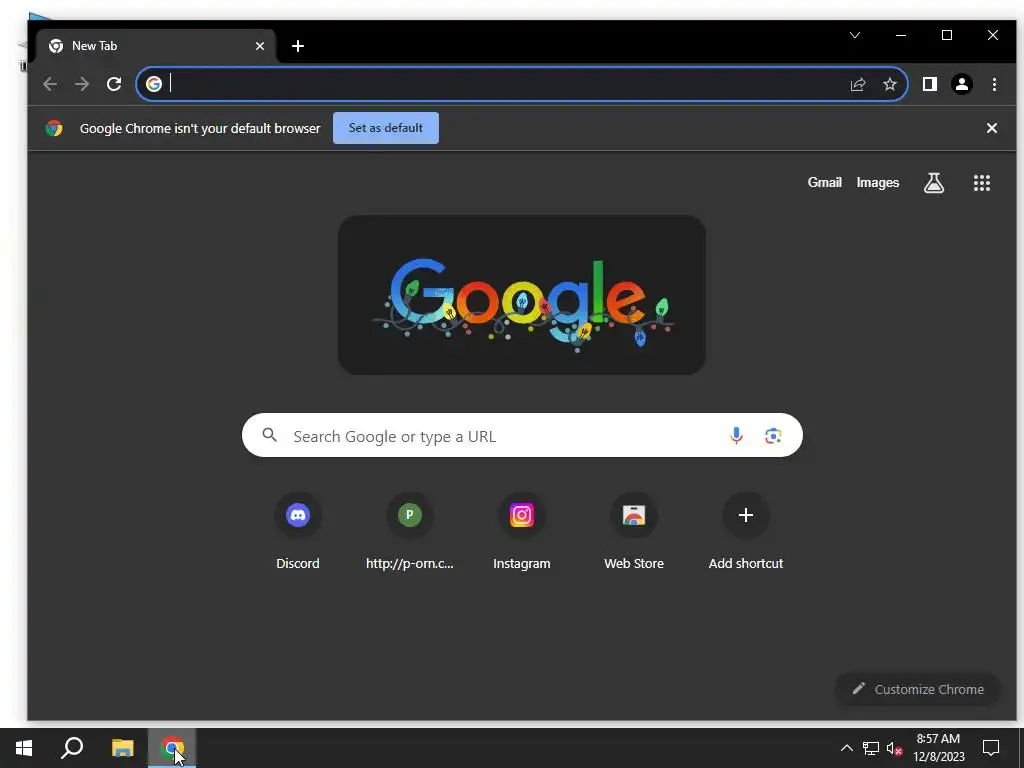Click Add shortcut tile
1024x768 pixels.
[746, 532]
